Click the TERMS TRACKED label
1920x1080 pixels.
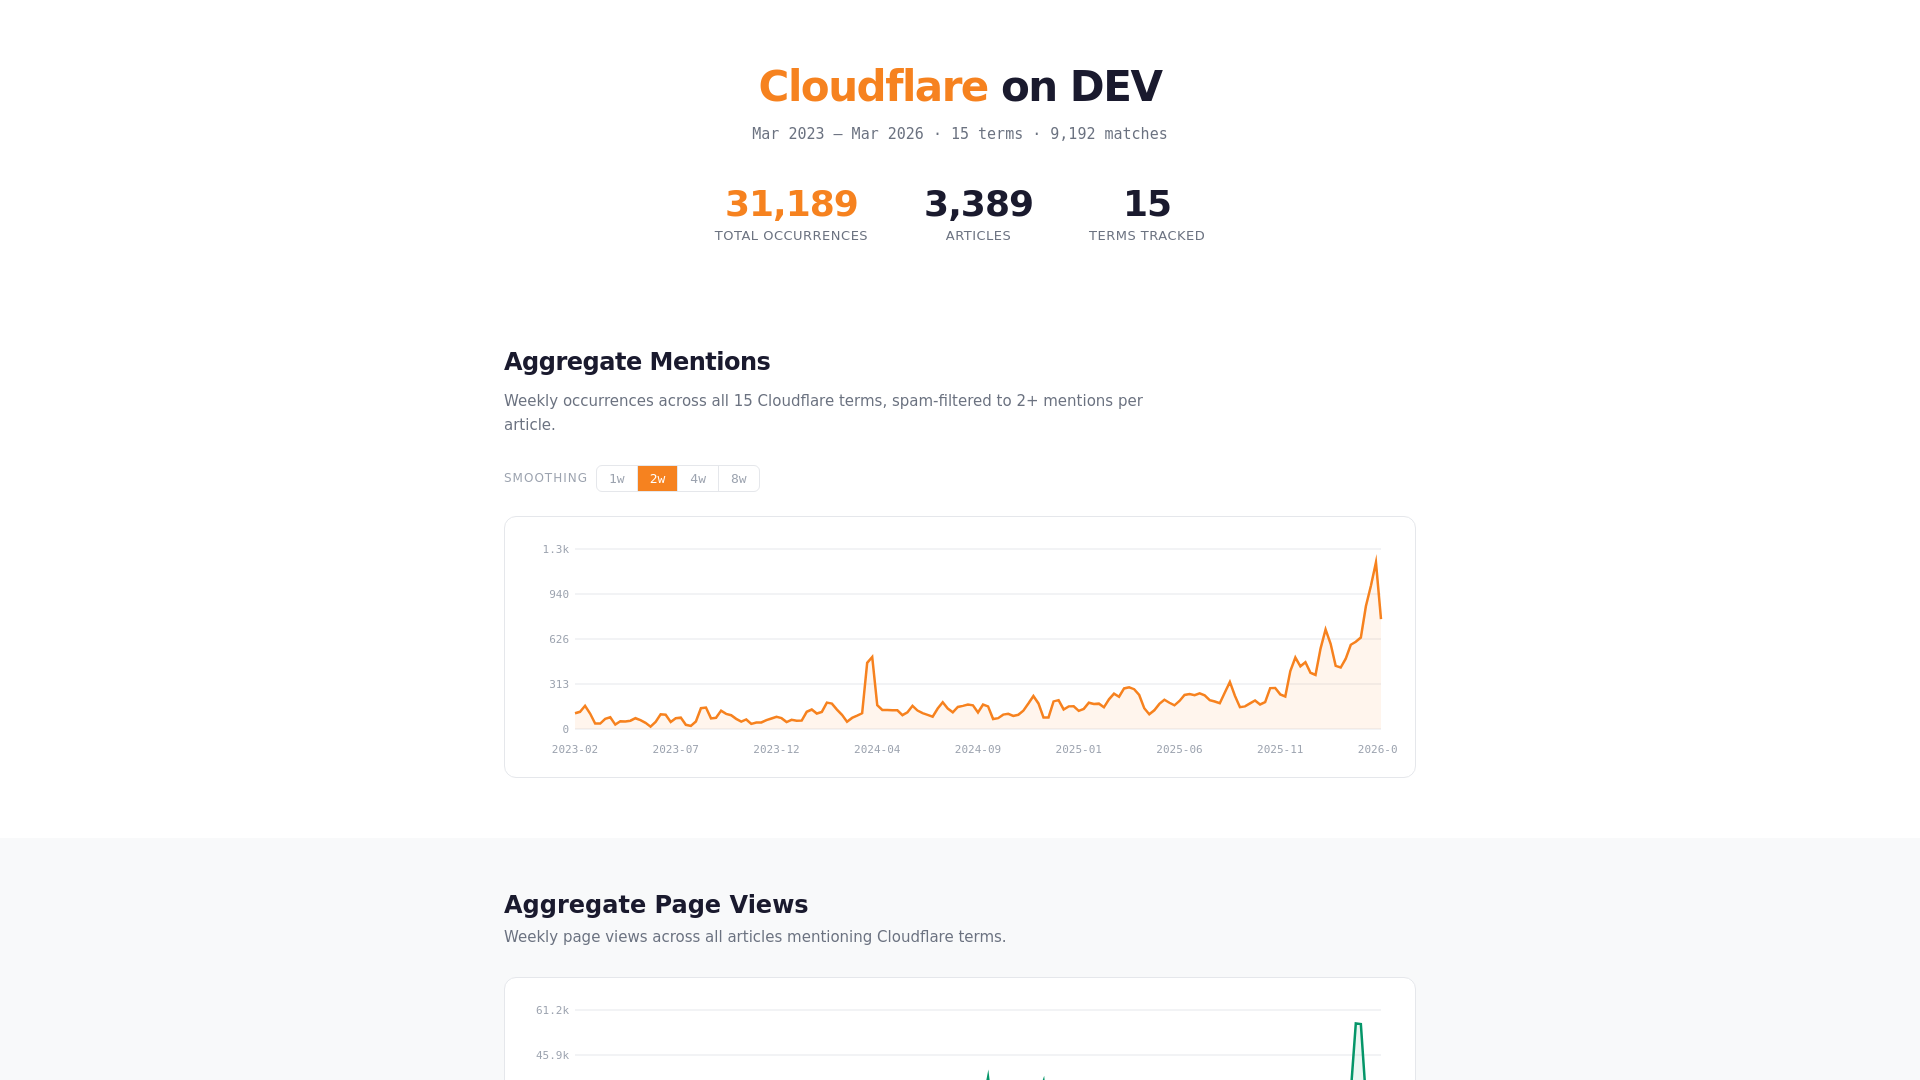pos(1147,236)
